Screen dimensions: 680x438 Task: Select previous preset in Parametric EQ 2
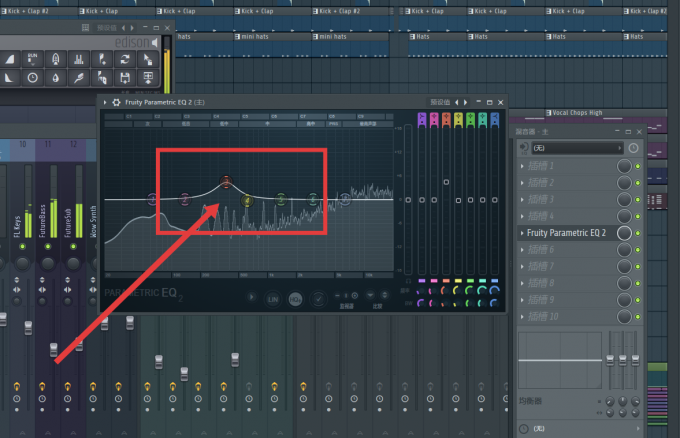pos(457,102)
